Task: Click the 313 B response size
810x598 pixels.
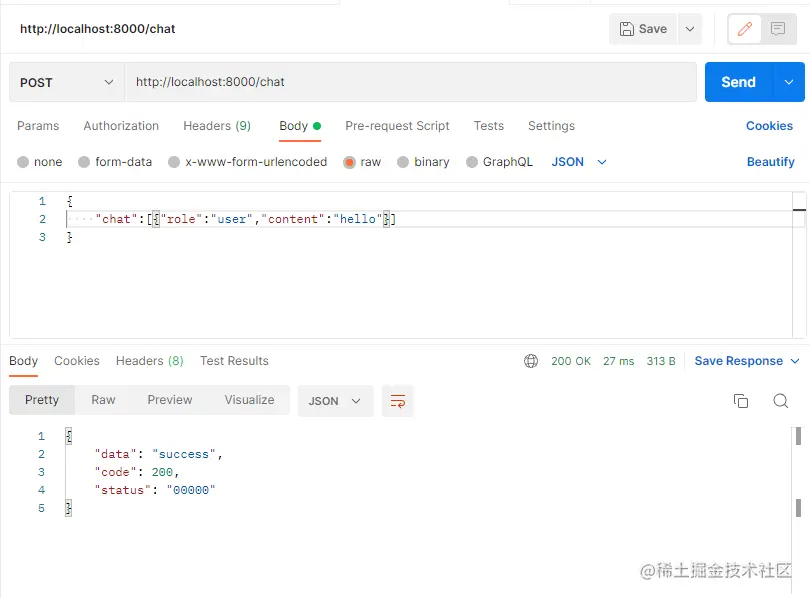Action: point(661,361)
